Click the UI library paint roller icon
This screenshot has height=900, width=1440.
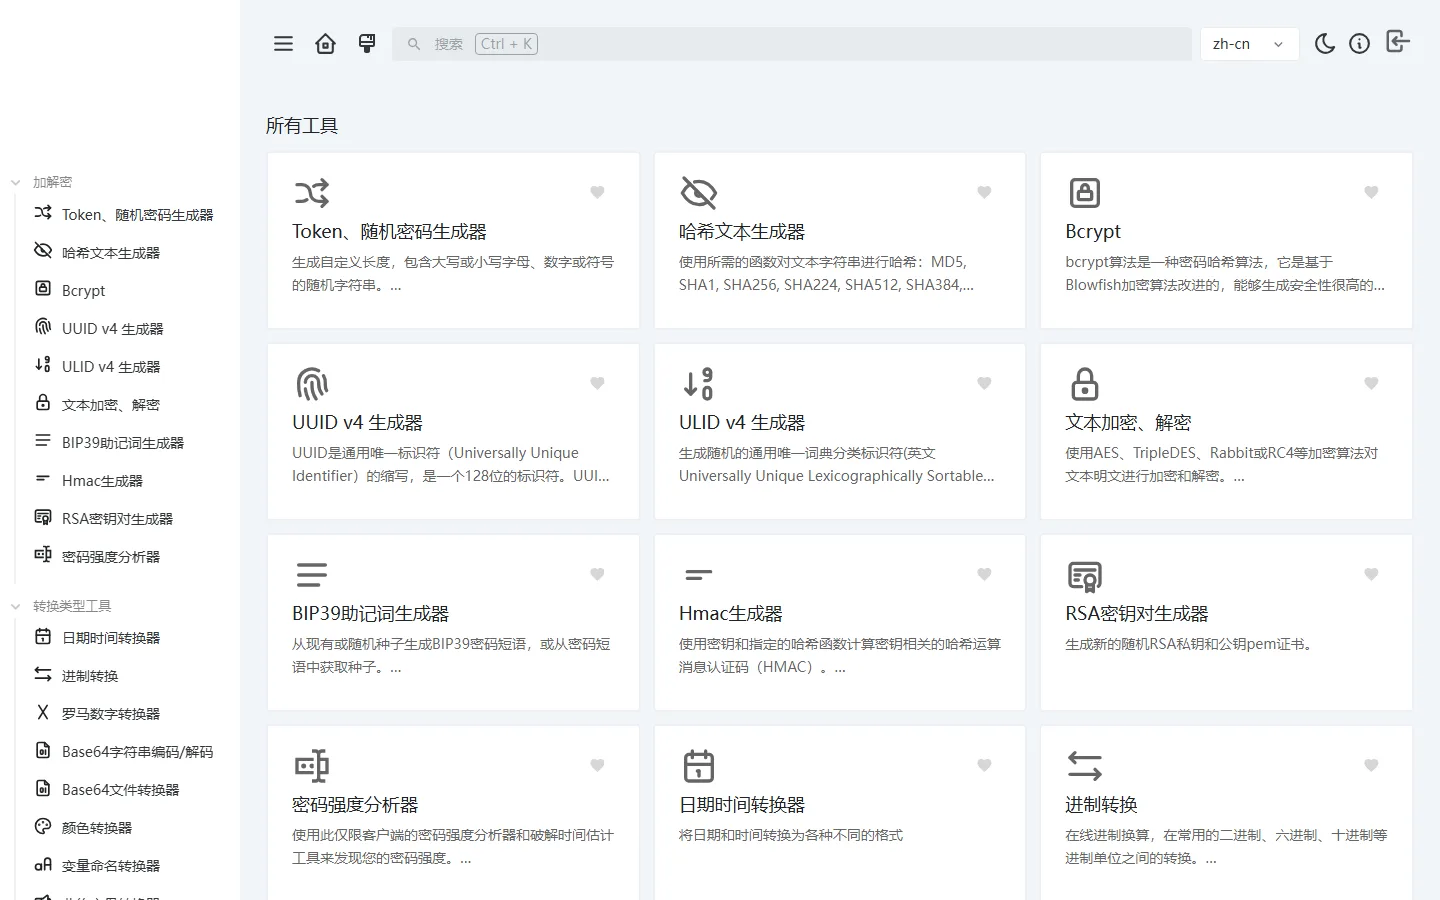[367, 44]
